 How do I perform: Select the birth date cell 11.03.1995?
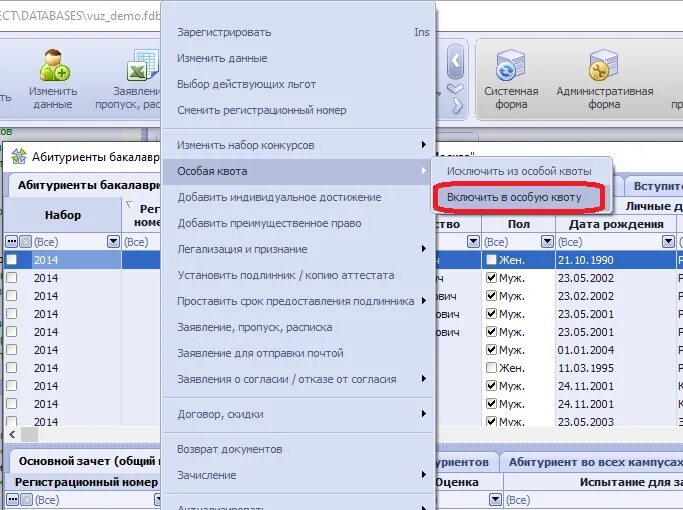tap(616, 368)
